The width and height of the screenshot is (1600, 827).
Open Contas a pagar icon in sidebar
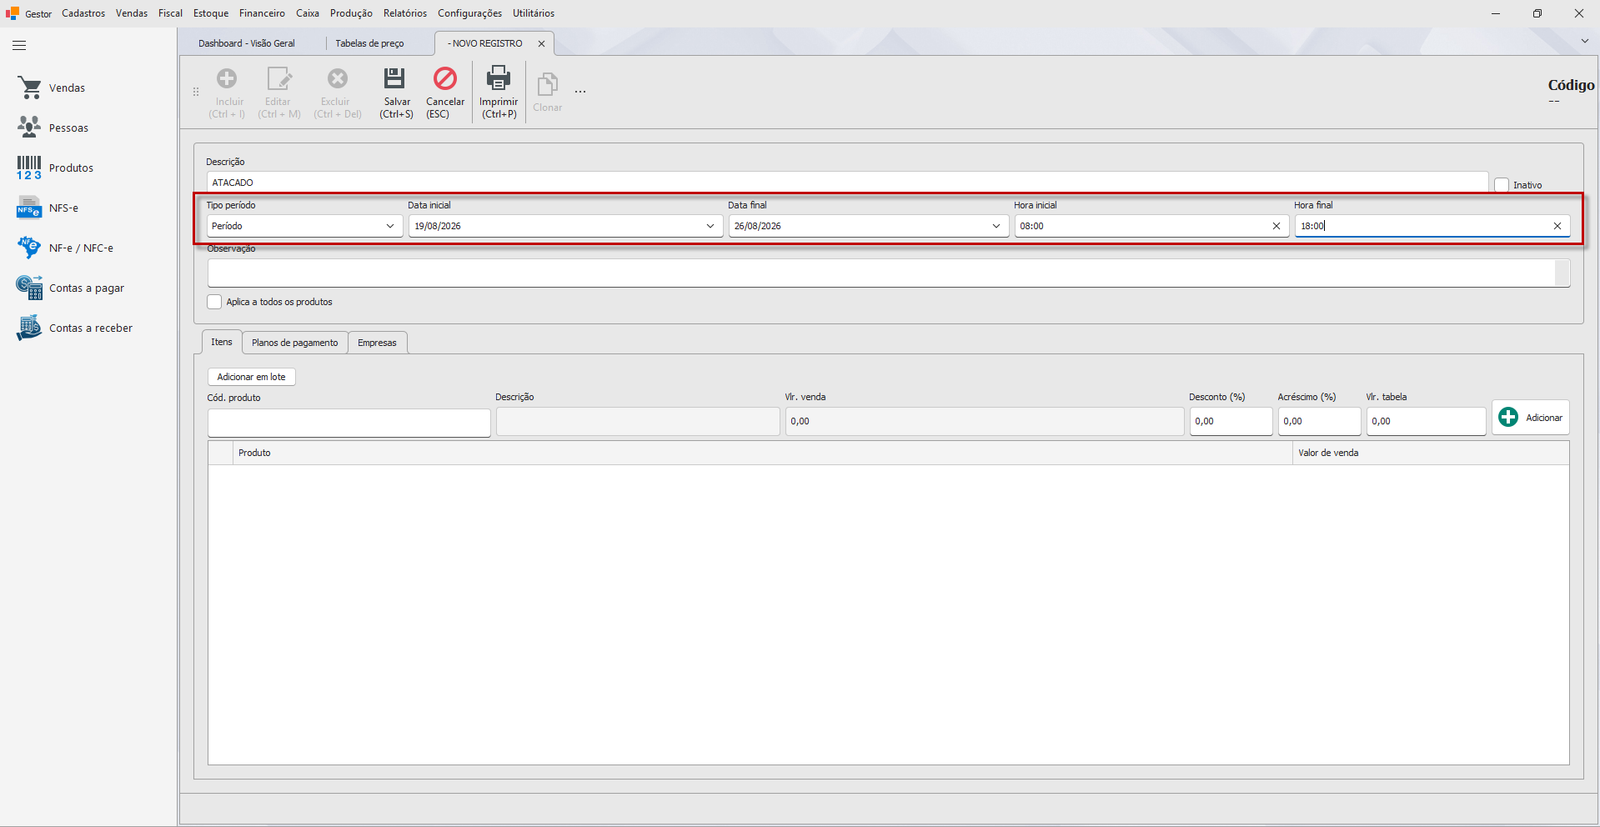pos(30,287)
